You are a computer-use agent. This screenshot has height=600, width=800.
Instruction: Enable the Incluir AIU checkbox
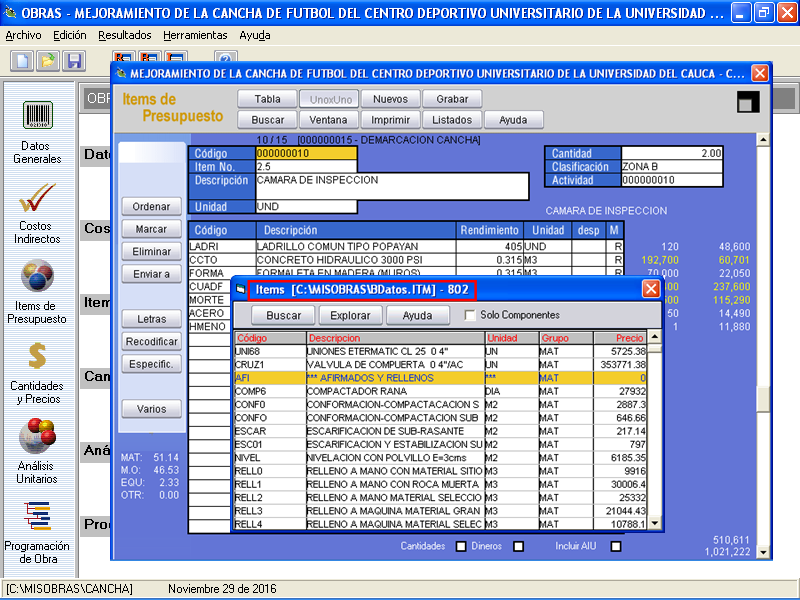(616, 546)
